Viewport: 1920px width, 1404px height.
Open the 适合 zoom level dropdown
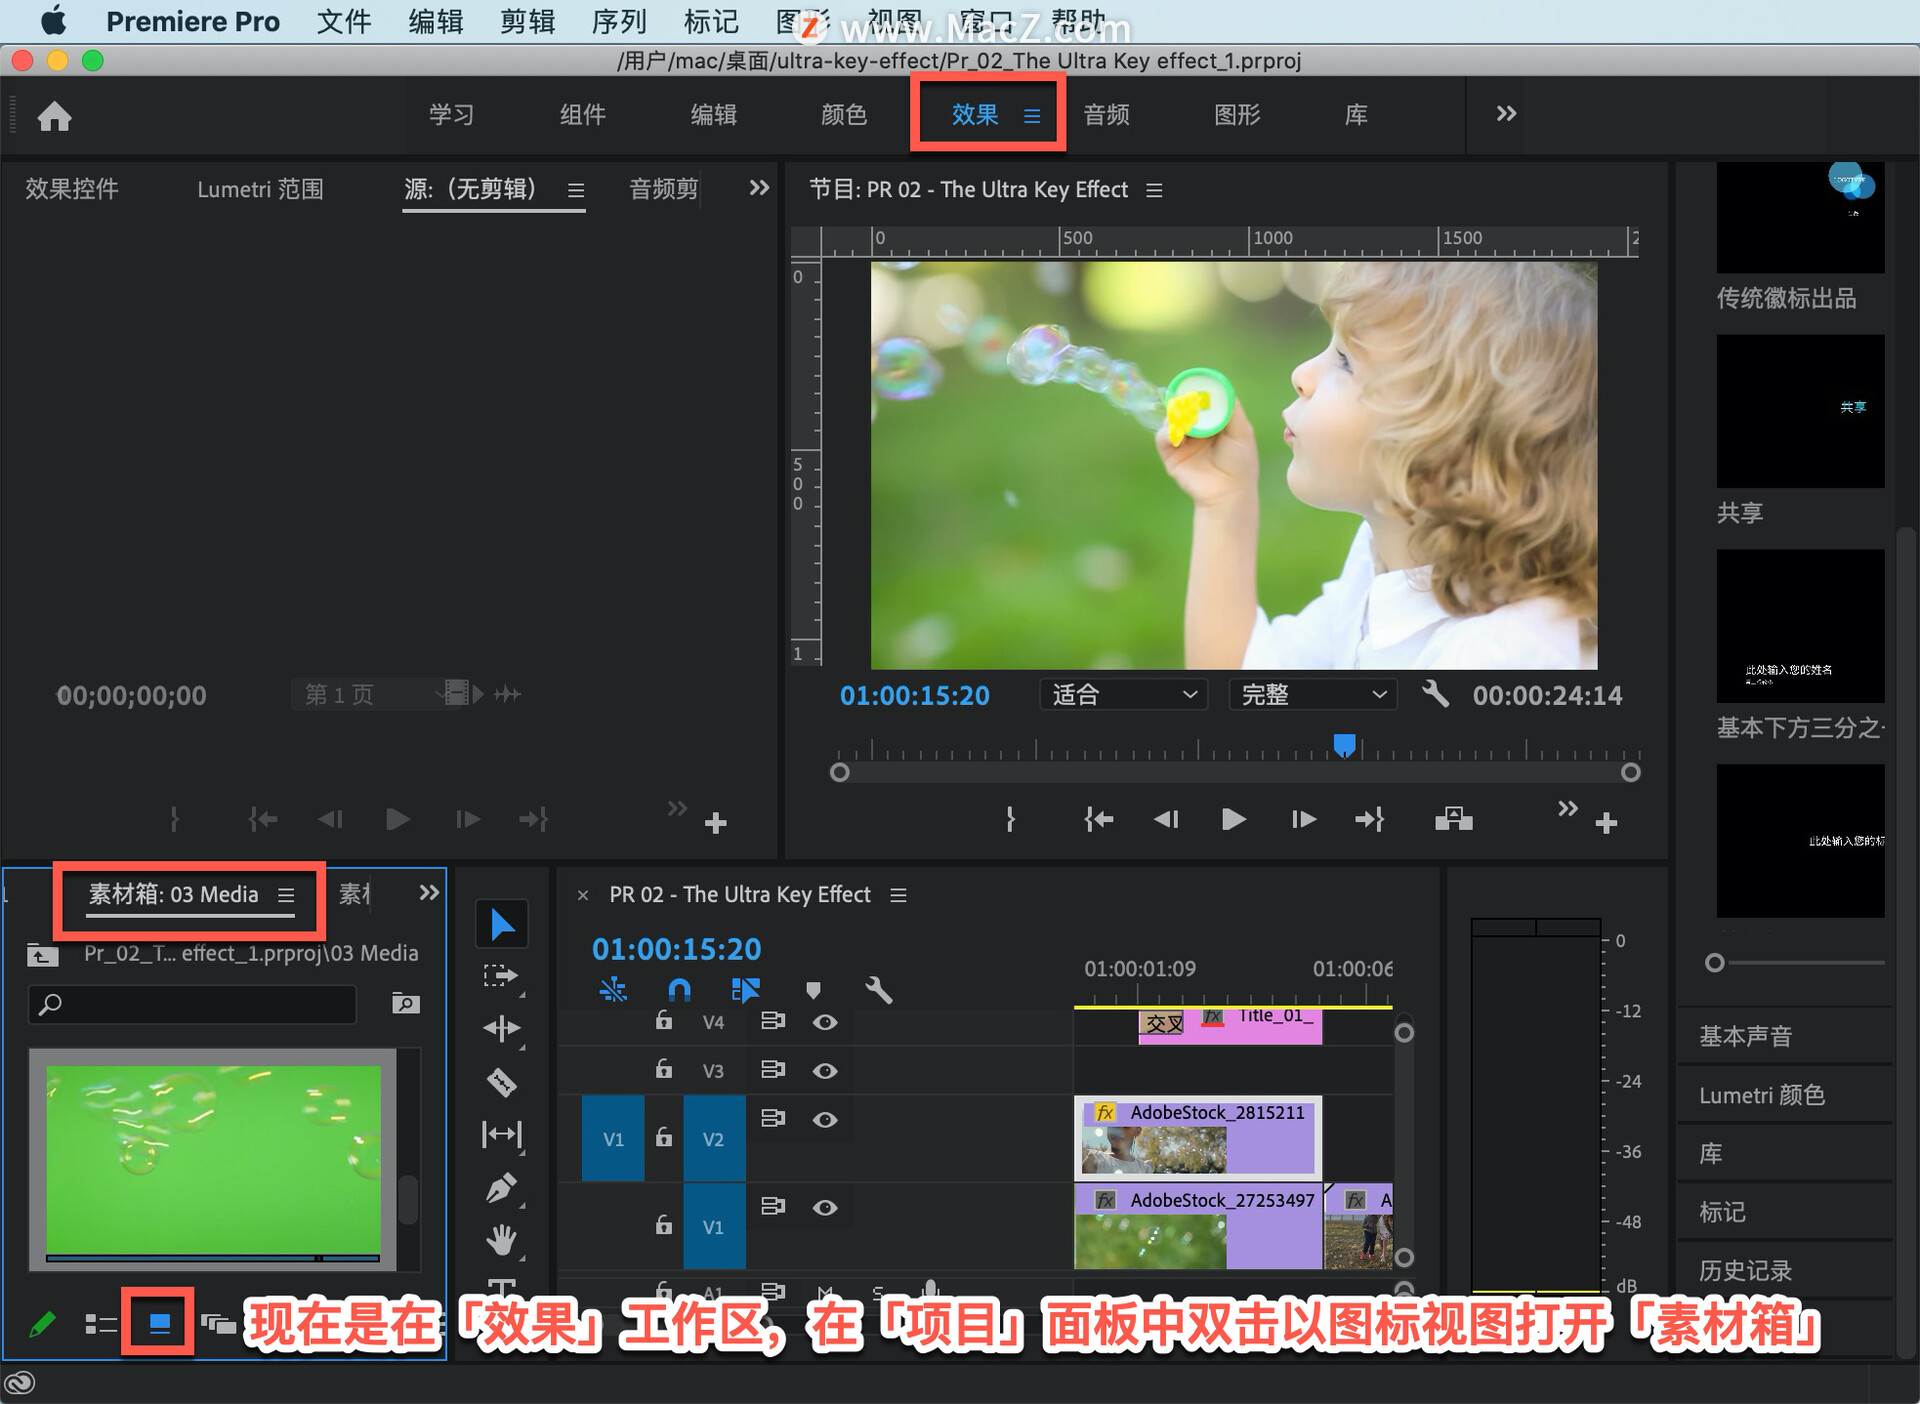1123,695
